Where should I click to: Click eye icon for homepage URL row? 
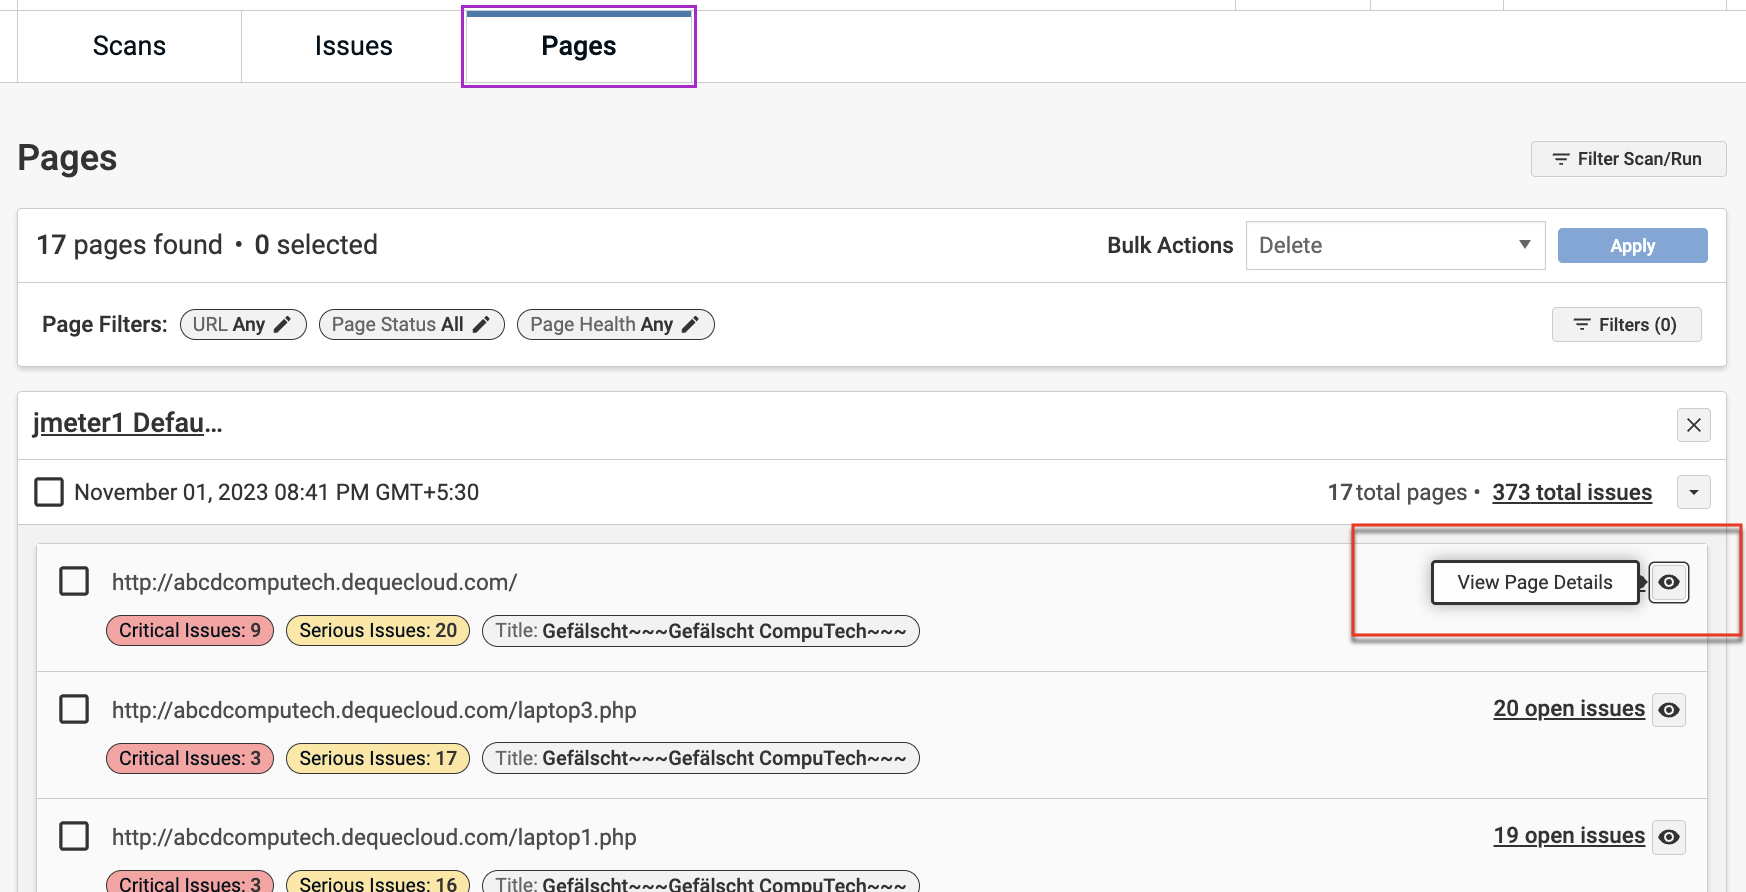pos(1668,583)
